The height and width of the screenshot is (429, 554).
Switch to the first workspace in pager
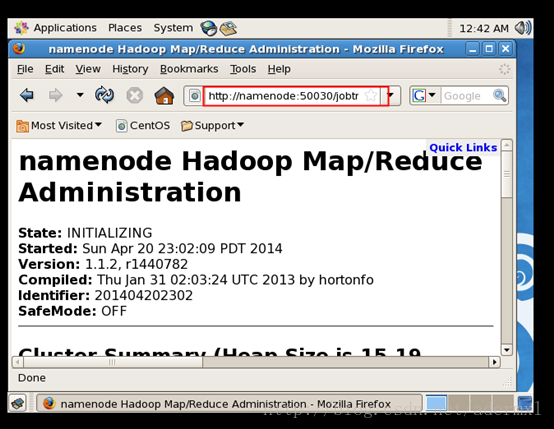coord(436,403)
